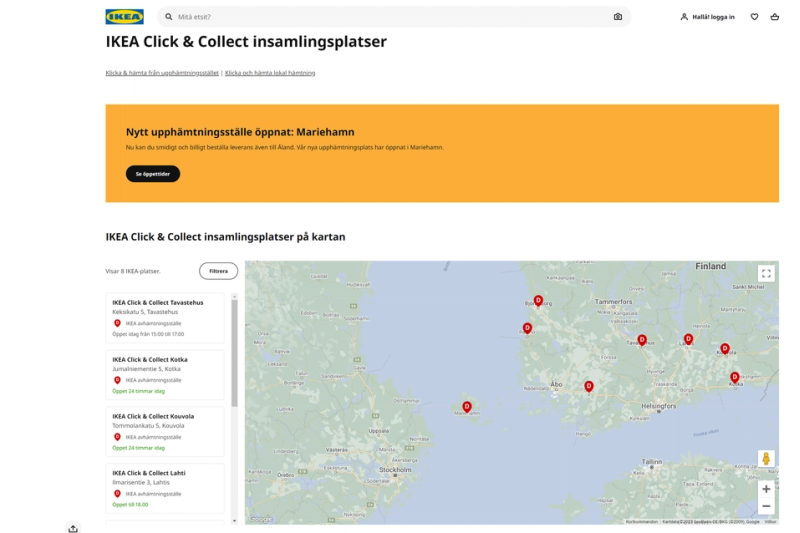
Task: Click the Lahti map marker
Action: (688, 339)
